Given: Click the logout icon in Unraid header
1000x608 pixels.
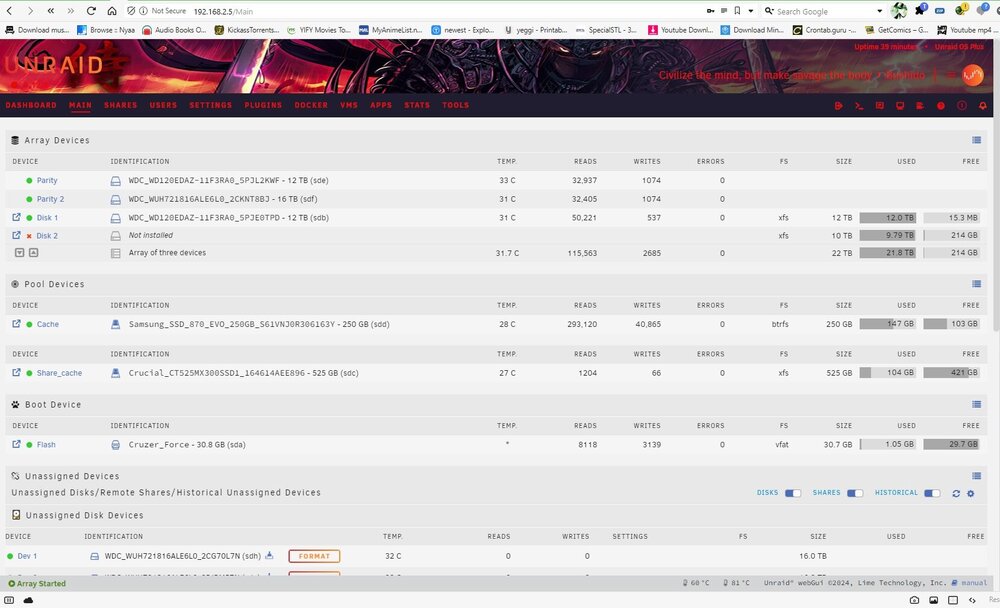Looking at the screenshot, I should point(839,106).
